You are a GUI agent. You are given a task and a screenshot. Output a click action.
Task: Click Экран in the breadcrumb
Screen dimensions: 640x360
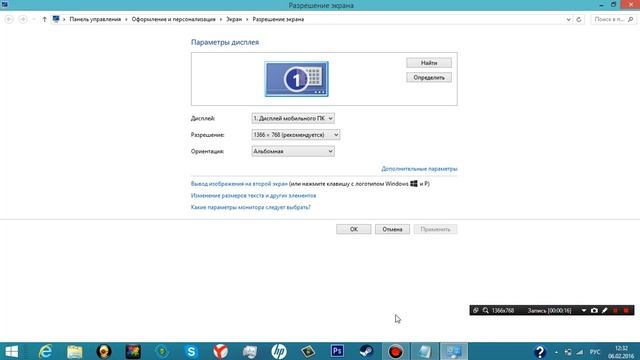(x=234, y=19)
